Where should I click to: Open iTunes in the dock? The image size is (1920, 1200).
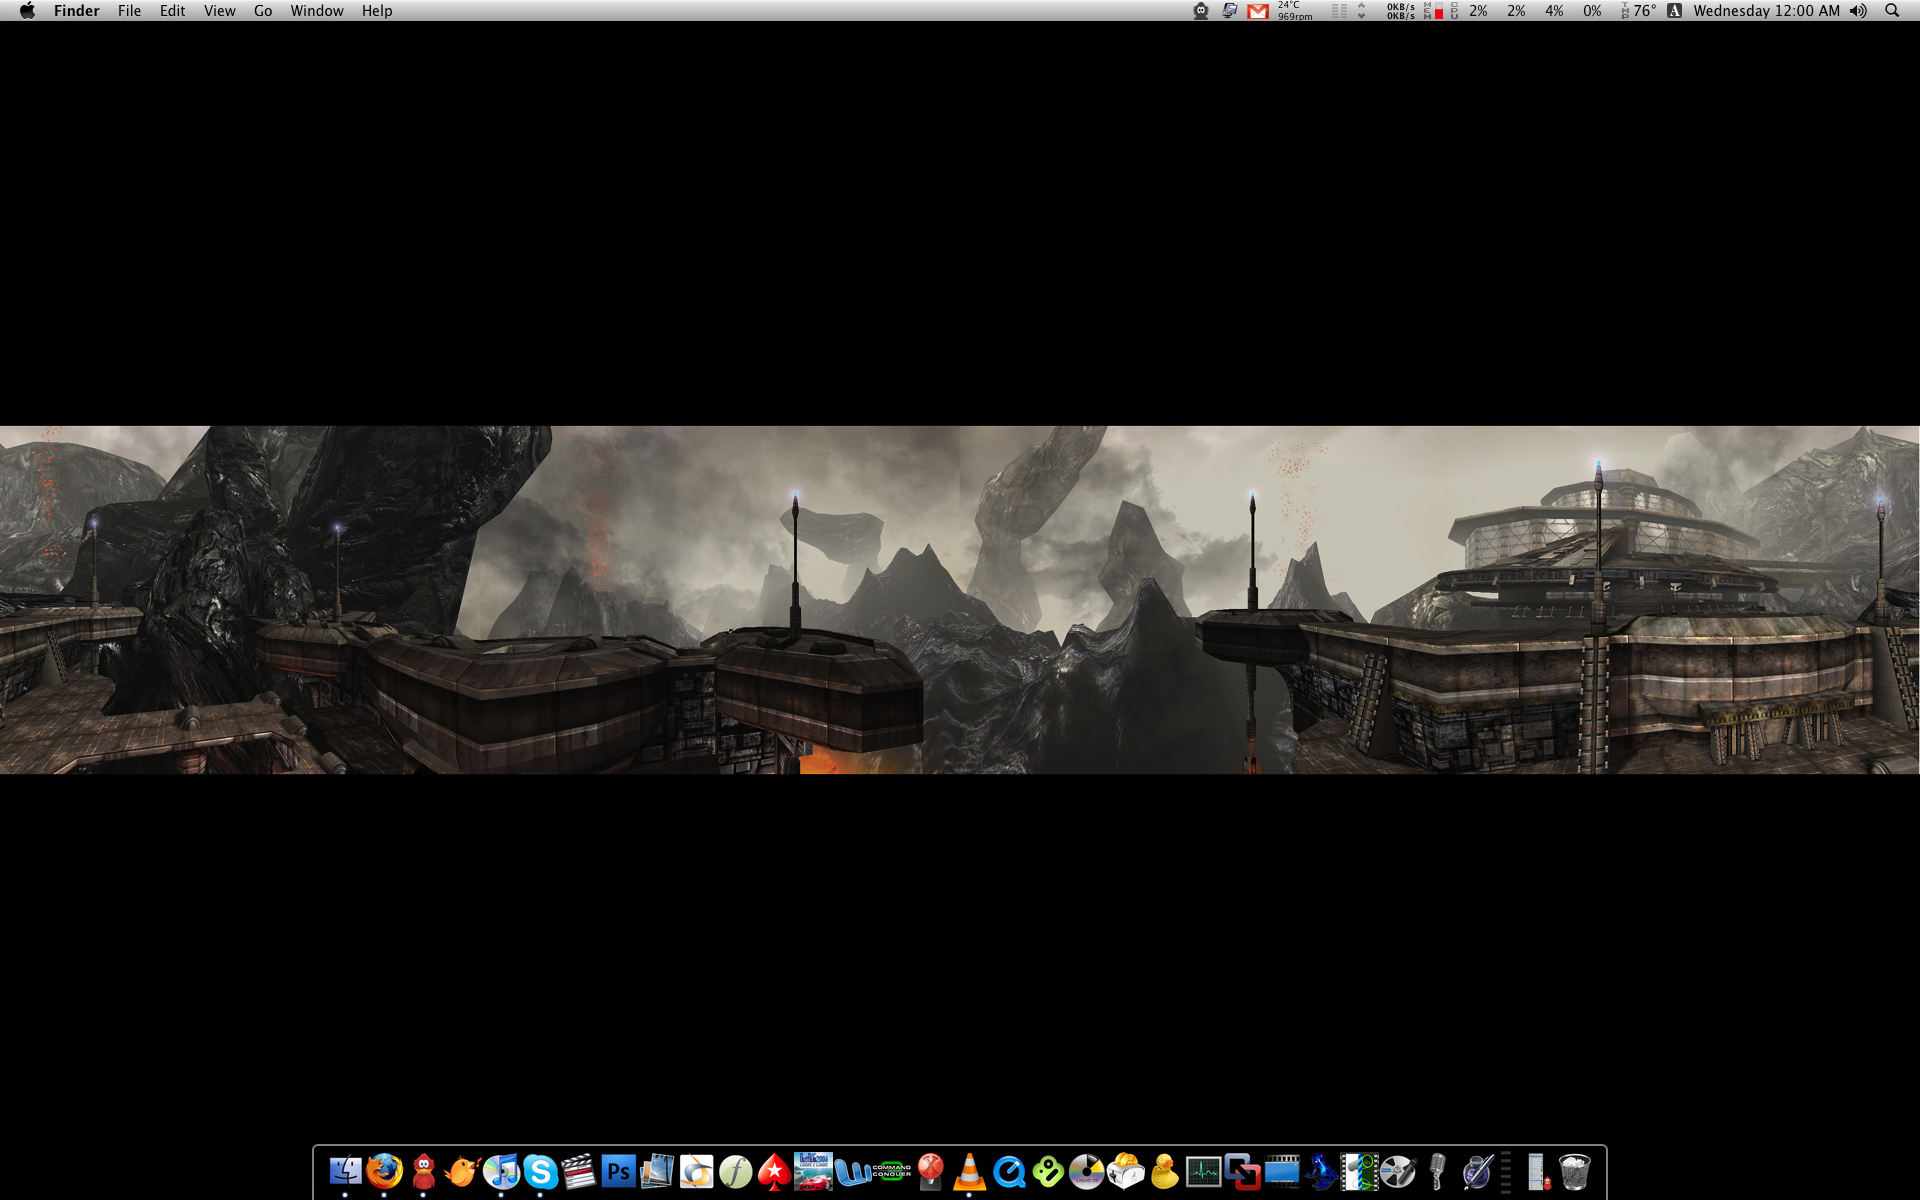[x=501, y=1171]
